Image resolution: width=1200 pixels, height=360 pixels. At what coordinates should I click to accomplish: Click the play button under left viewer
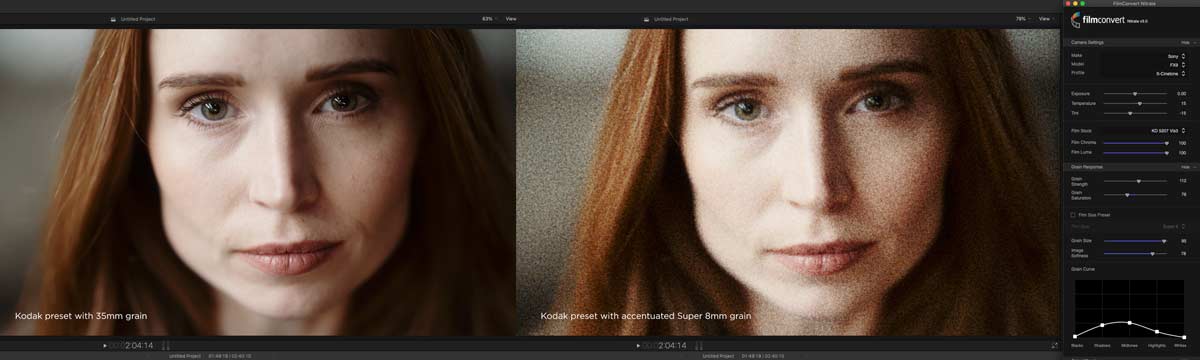pyautogui.click(x=104, y=345)
